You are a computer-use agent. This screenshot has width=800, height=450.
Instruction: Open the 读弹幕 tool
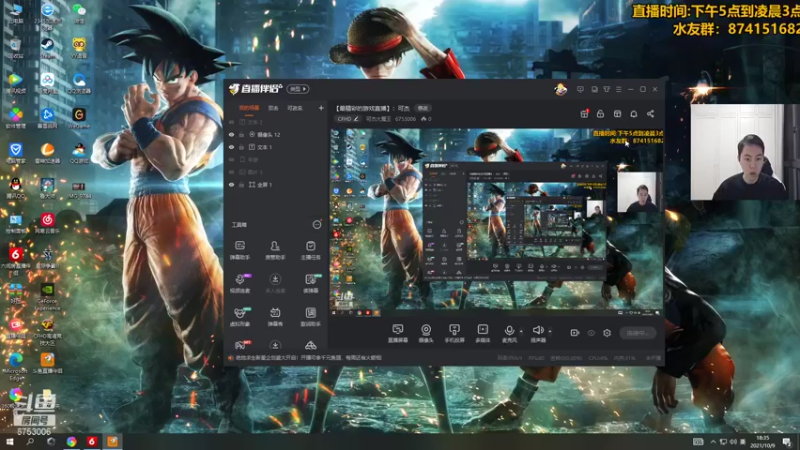coord(310,283)
